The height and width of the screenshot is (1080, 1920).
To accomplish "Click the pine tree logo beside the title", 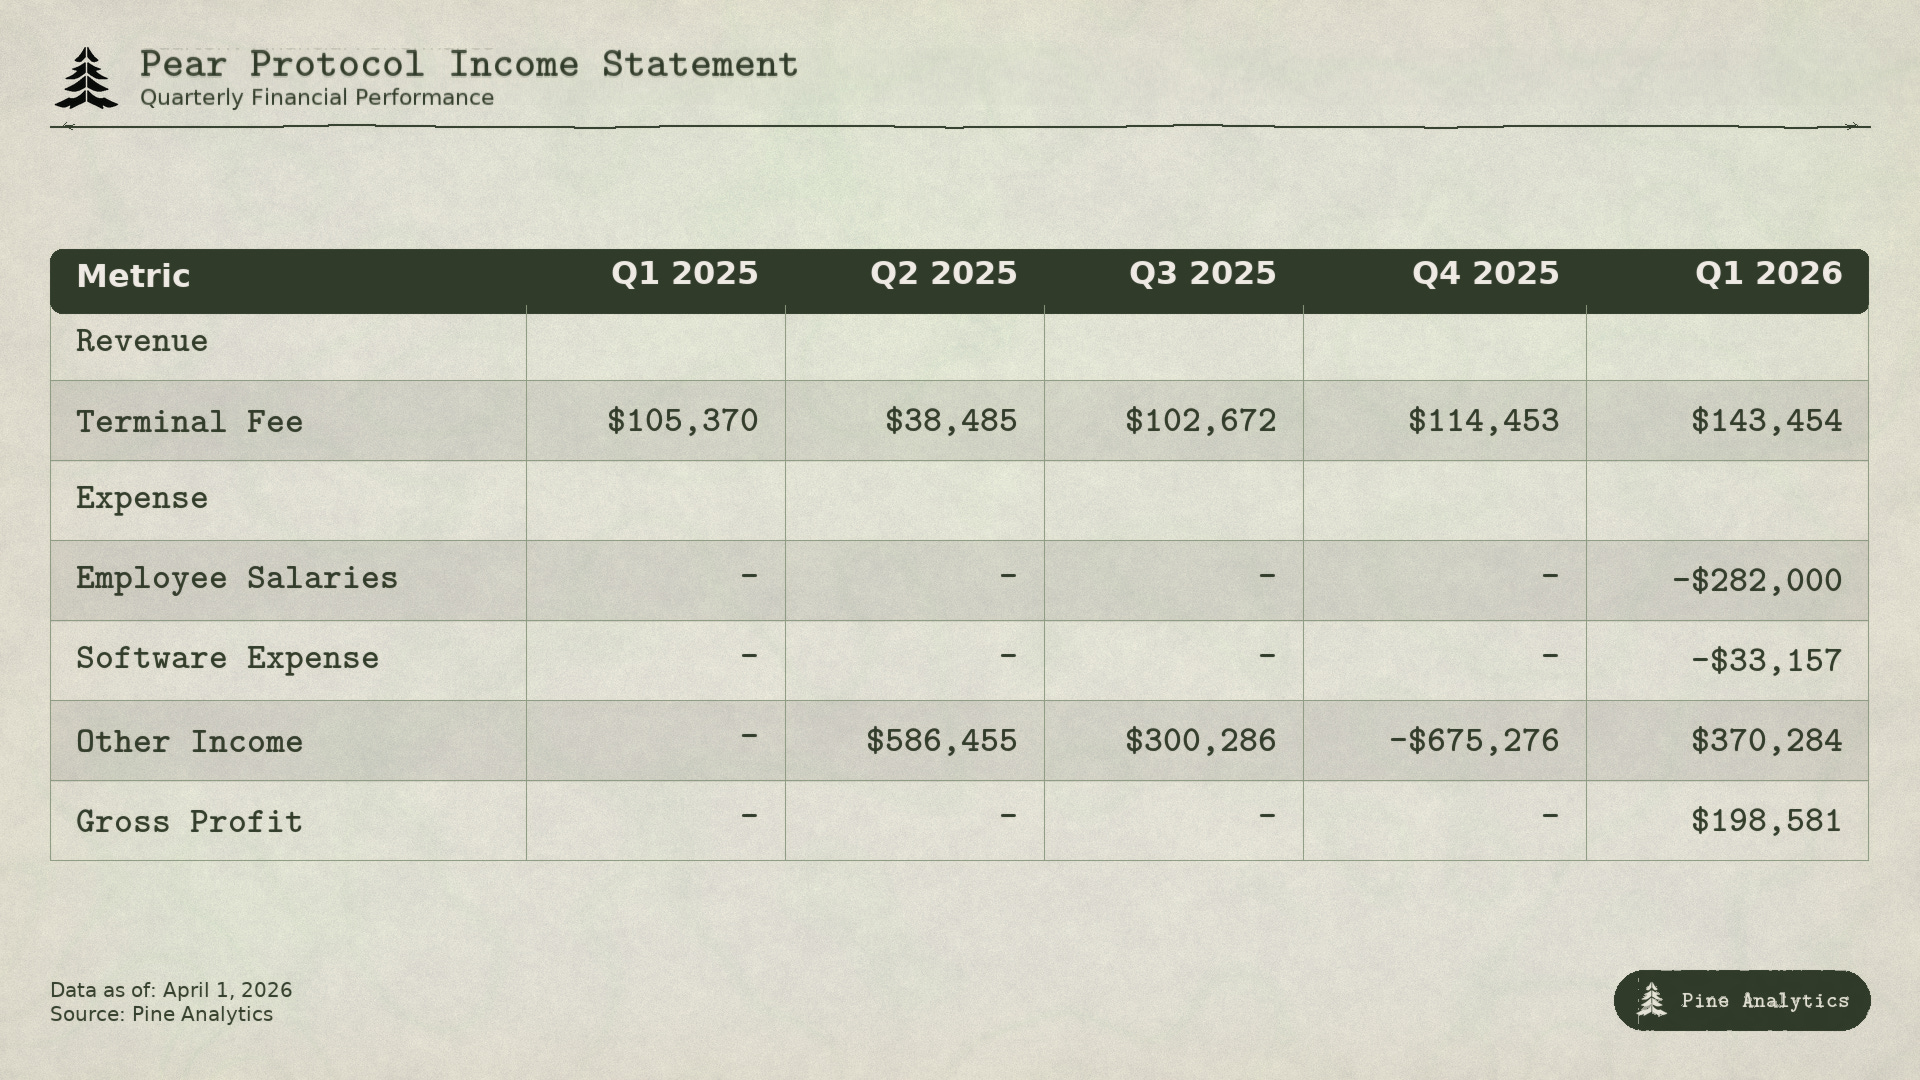I will (x=87, y=78).
